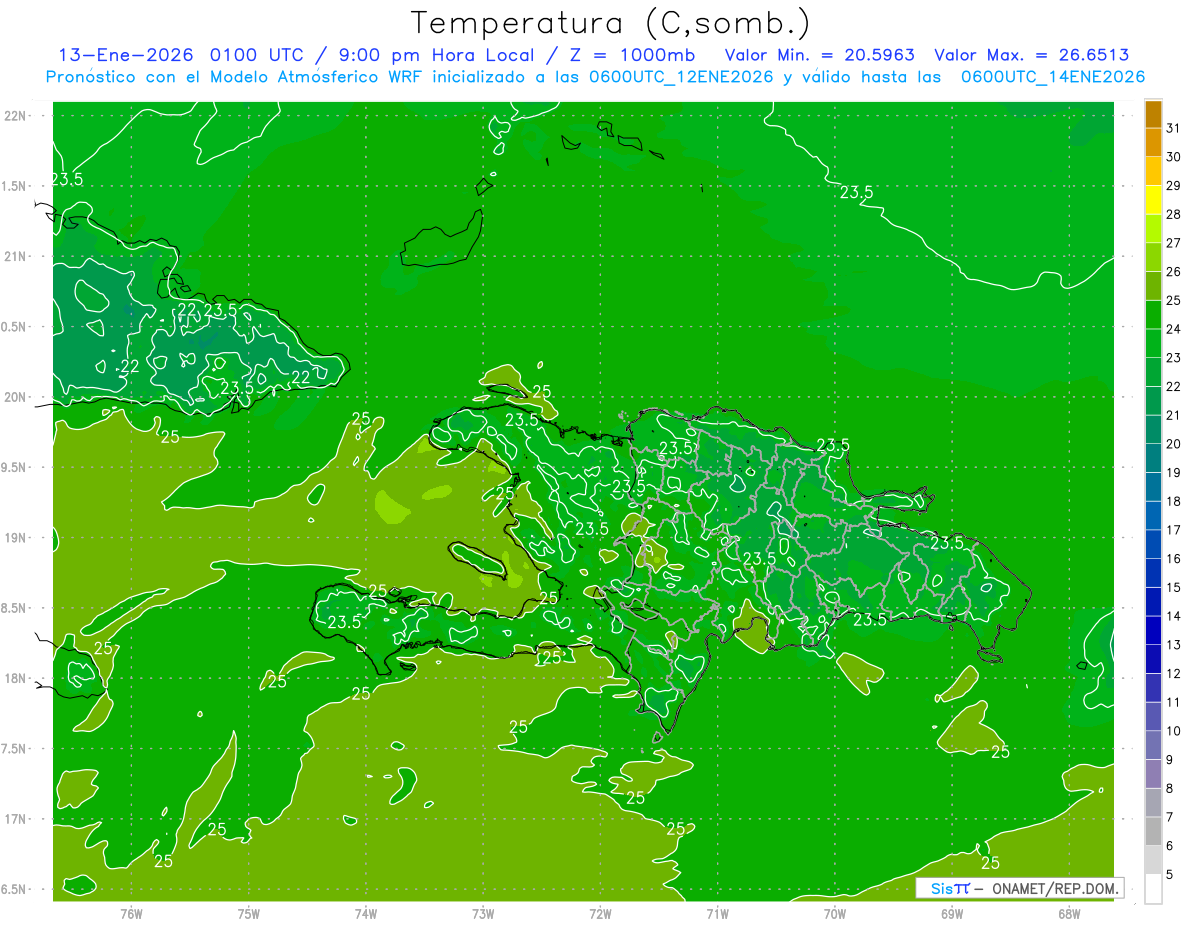Click the title 'Temperatura (C,somb.)'
This screenshot has width=1200, height=927.
pos(610,23)
